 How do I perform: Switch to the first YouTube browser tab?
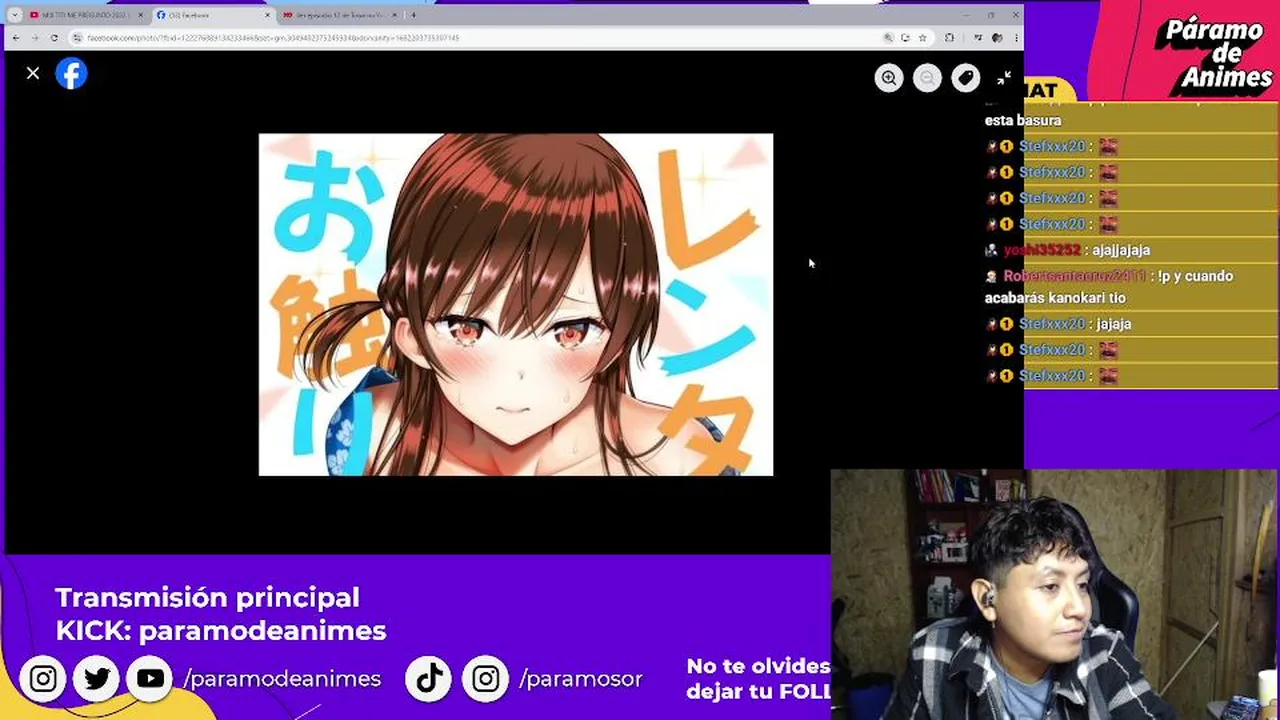click(85, 15)
